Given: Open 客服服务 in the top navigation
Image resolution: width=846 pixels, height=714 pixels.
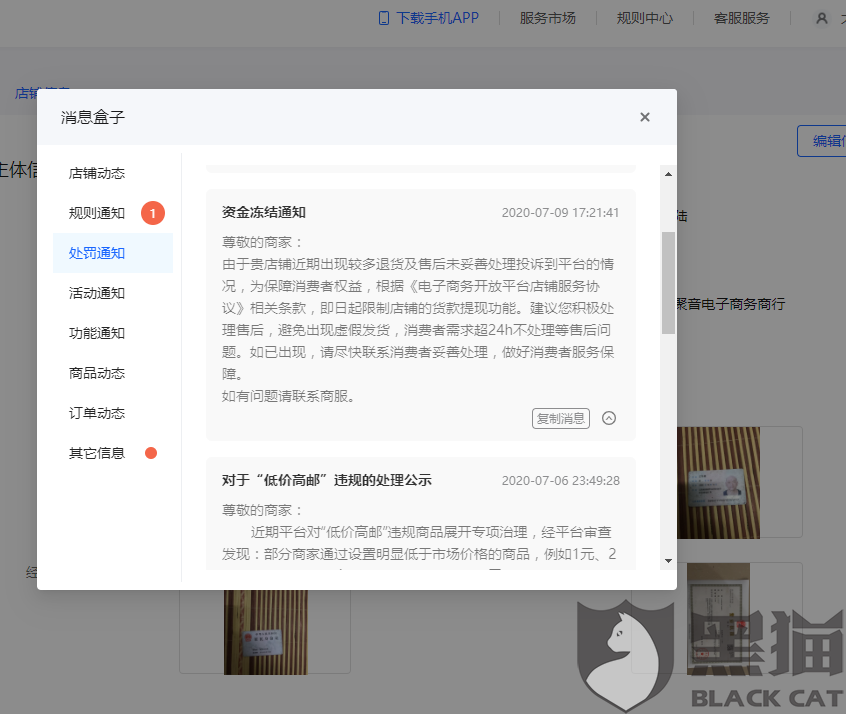Looking at the screenshot, I should (x=742, y=18).
